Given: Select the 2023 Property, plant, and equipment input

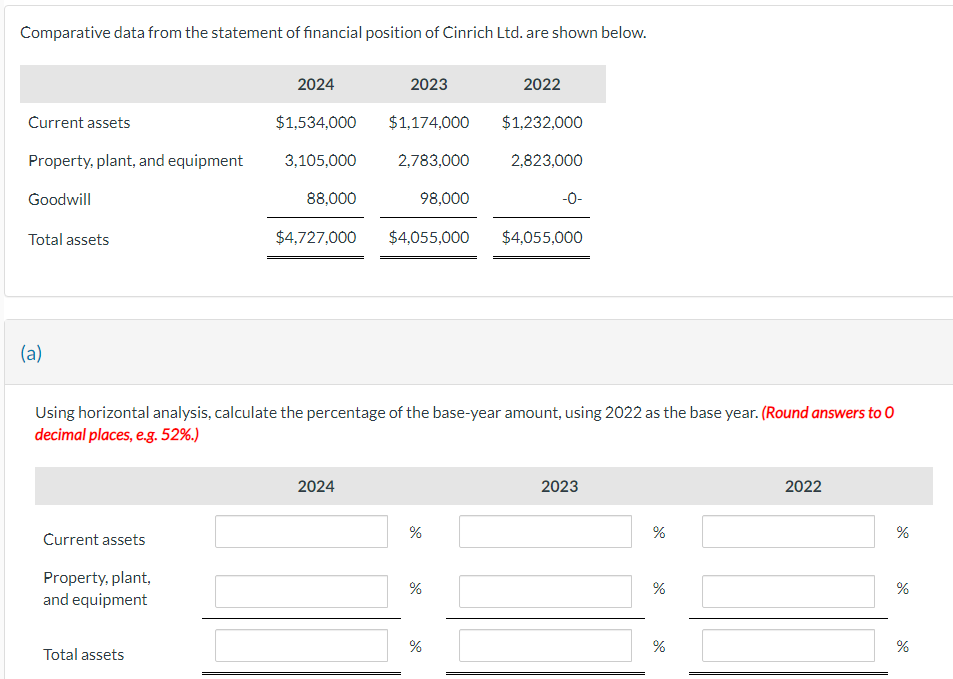Looking at the screenshot, I should (x=545, y=590).
